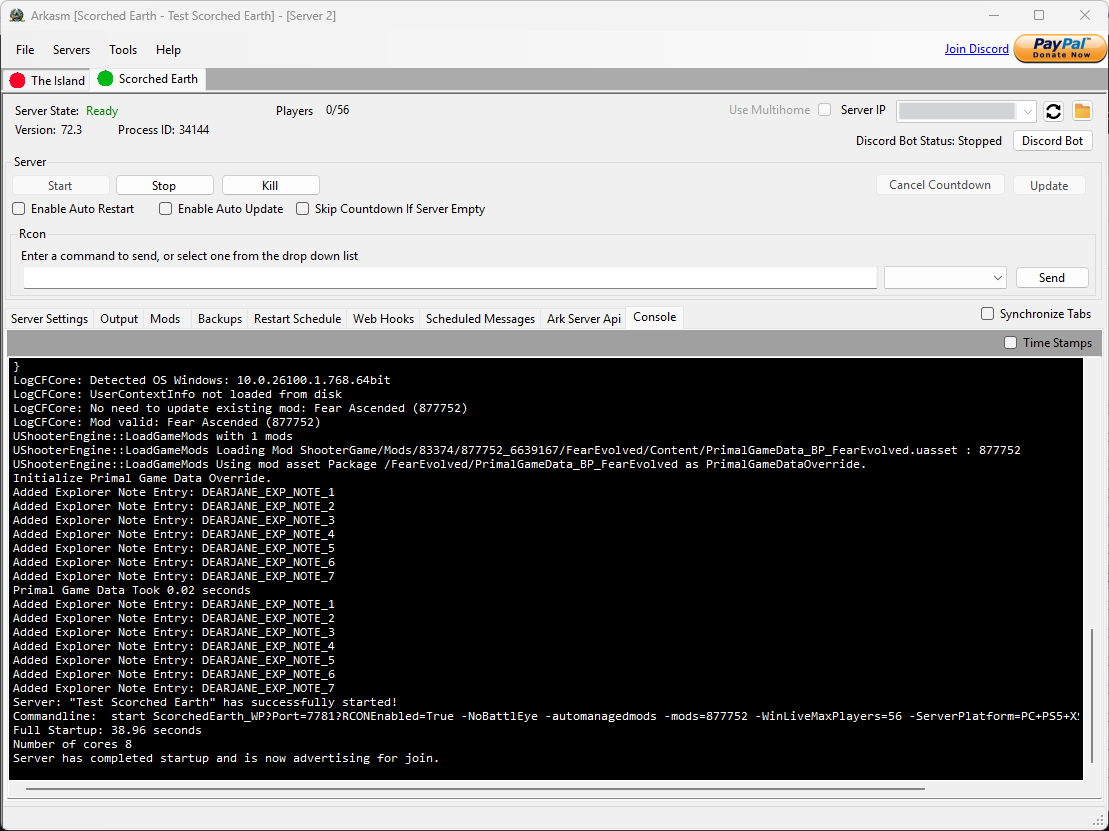Check the Synchronize Tabs option
This screenshot has width=1109, height=831.
987,314
